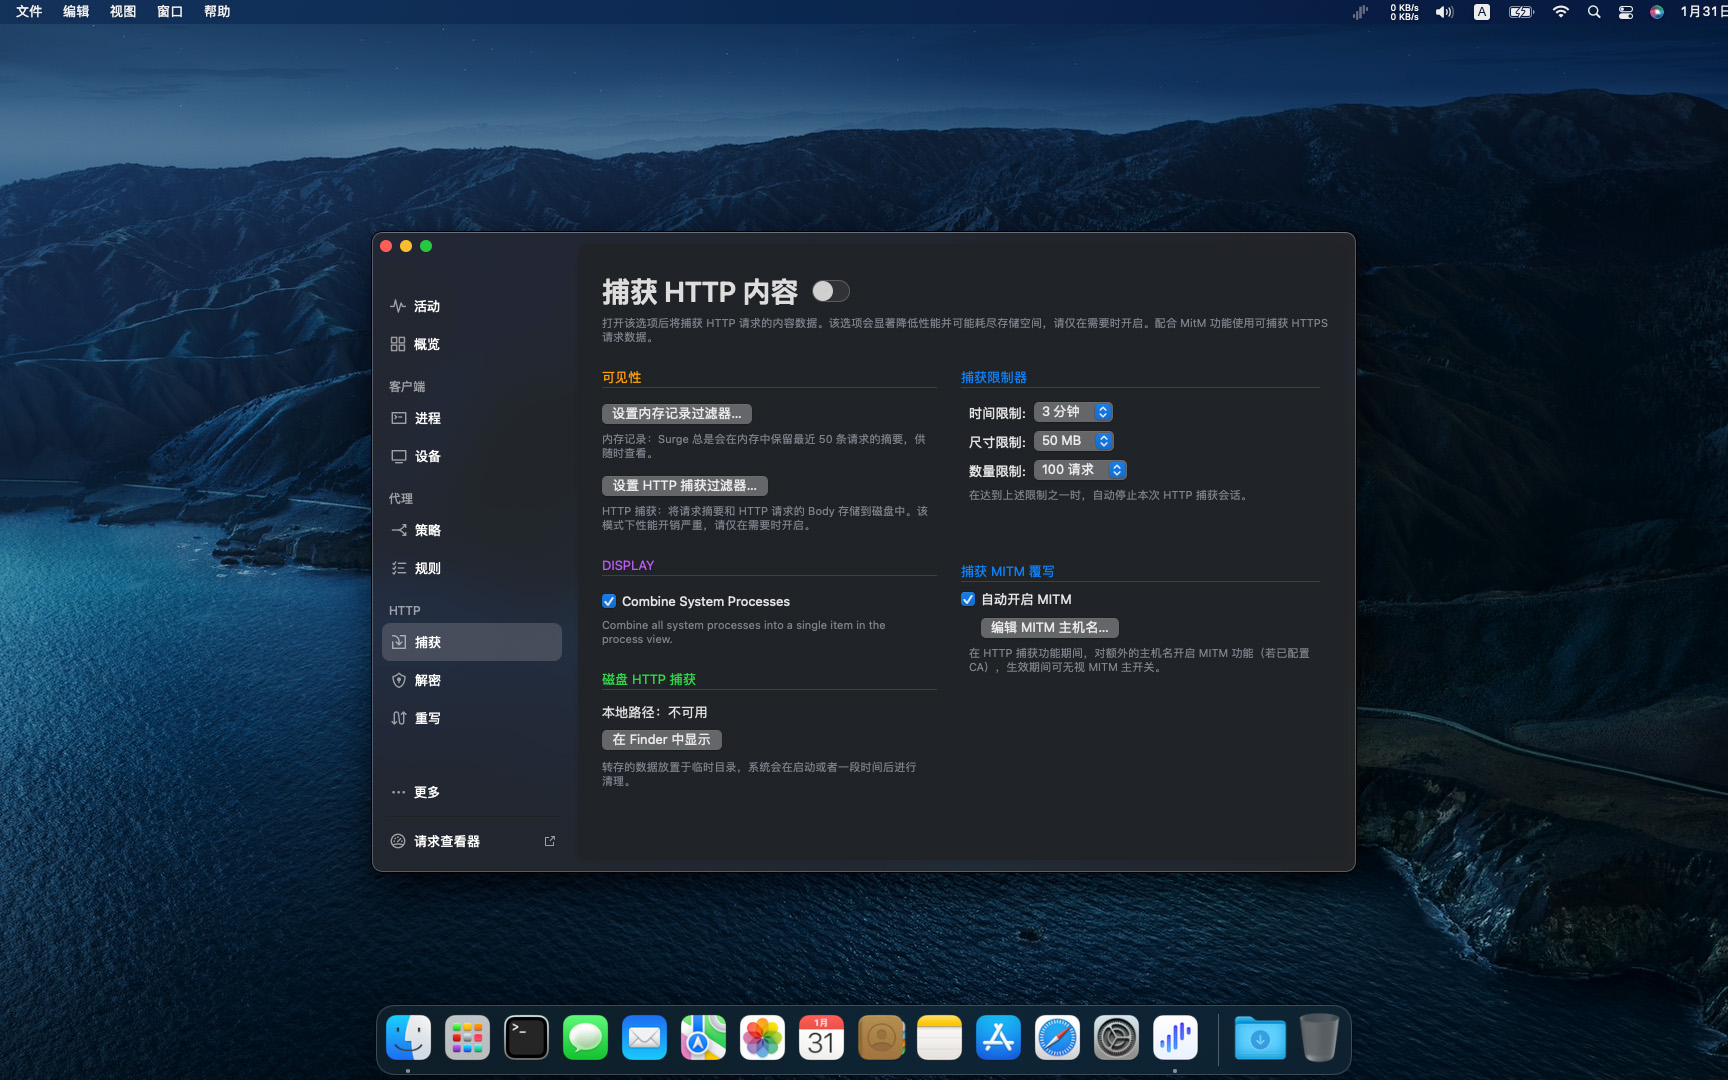Open the 文件 menu
Viewport: 1728px width, 1080px height.
[x=29, y=12]
